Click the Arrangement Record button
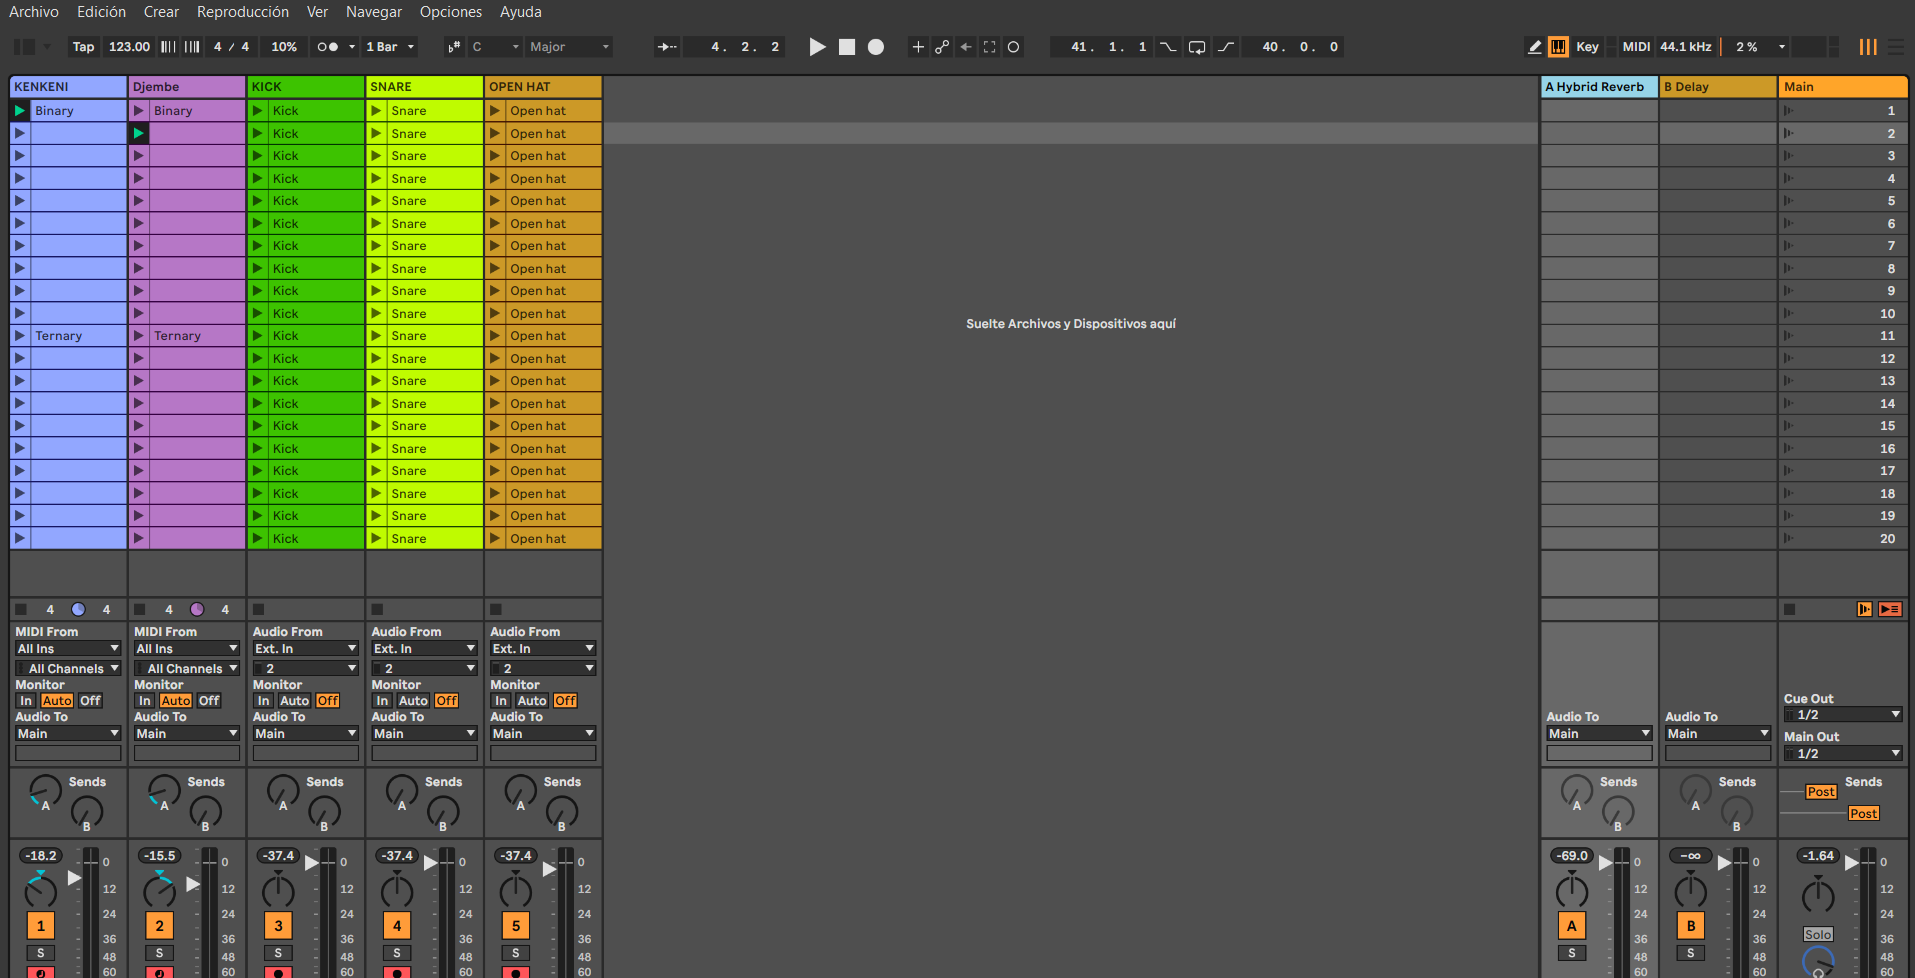Image resolution: width=1915 pixels, height=978 pixels. [876, 47]
